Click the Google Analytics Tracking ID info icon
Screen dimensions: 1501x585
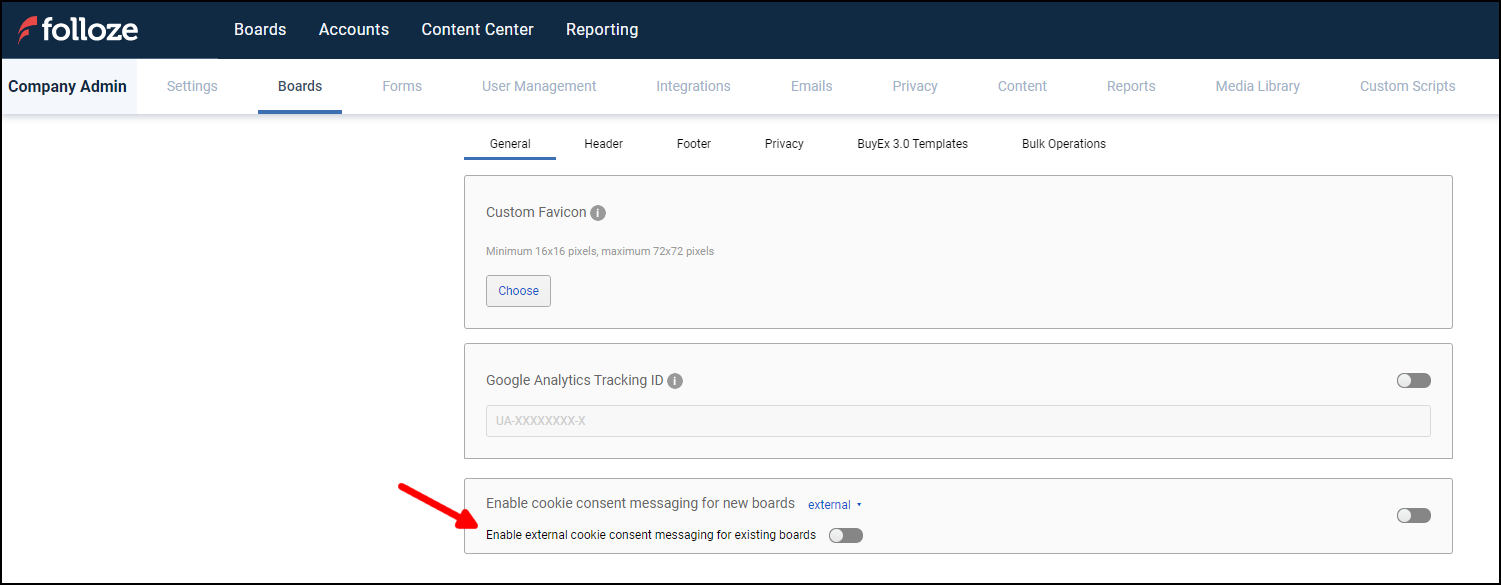(x=675, y=380)
